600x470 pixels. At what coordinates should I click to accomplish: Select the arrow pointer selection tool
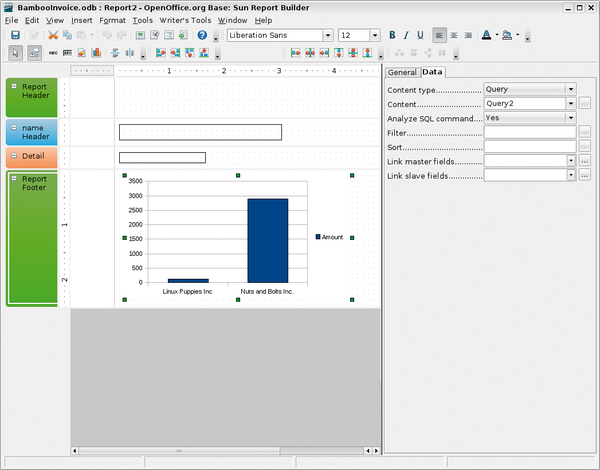[x=15, y=52]
